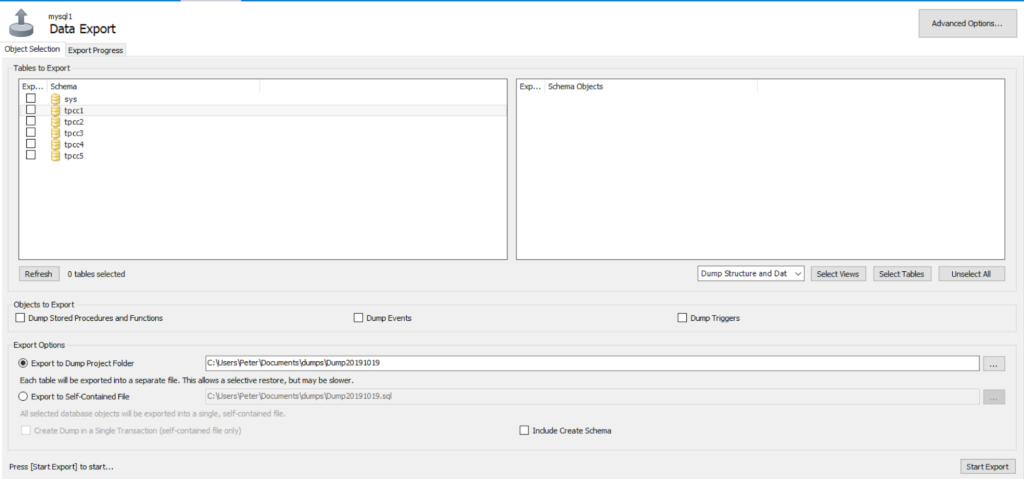
Task: Check the export box for tpcc3 schema
Action: (x=31, y=132)
